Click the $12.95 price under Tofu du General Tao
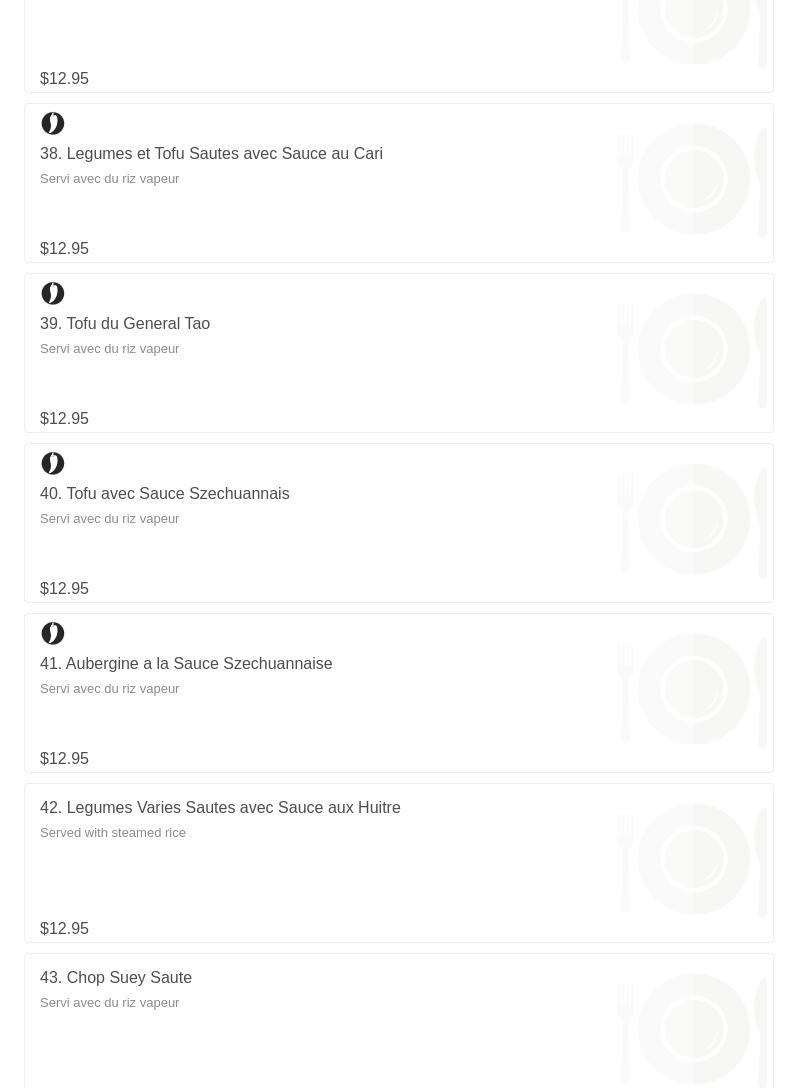This screenshot has height=1088, width=785. (x=65, y=418)
